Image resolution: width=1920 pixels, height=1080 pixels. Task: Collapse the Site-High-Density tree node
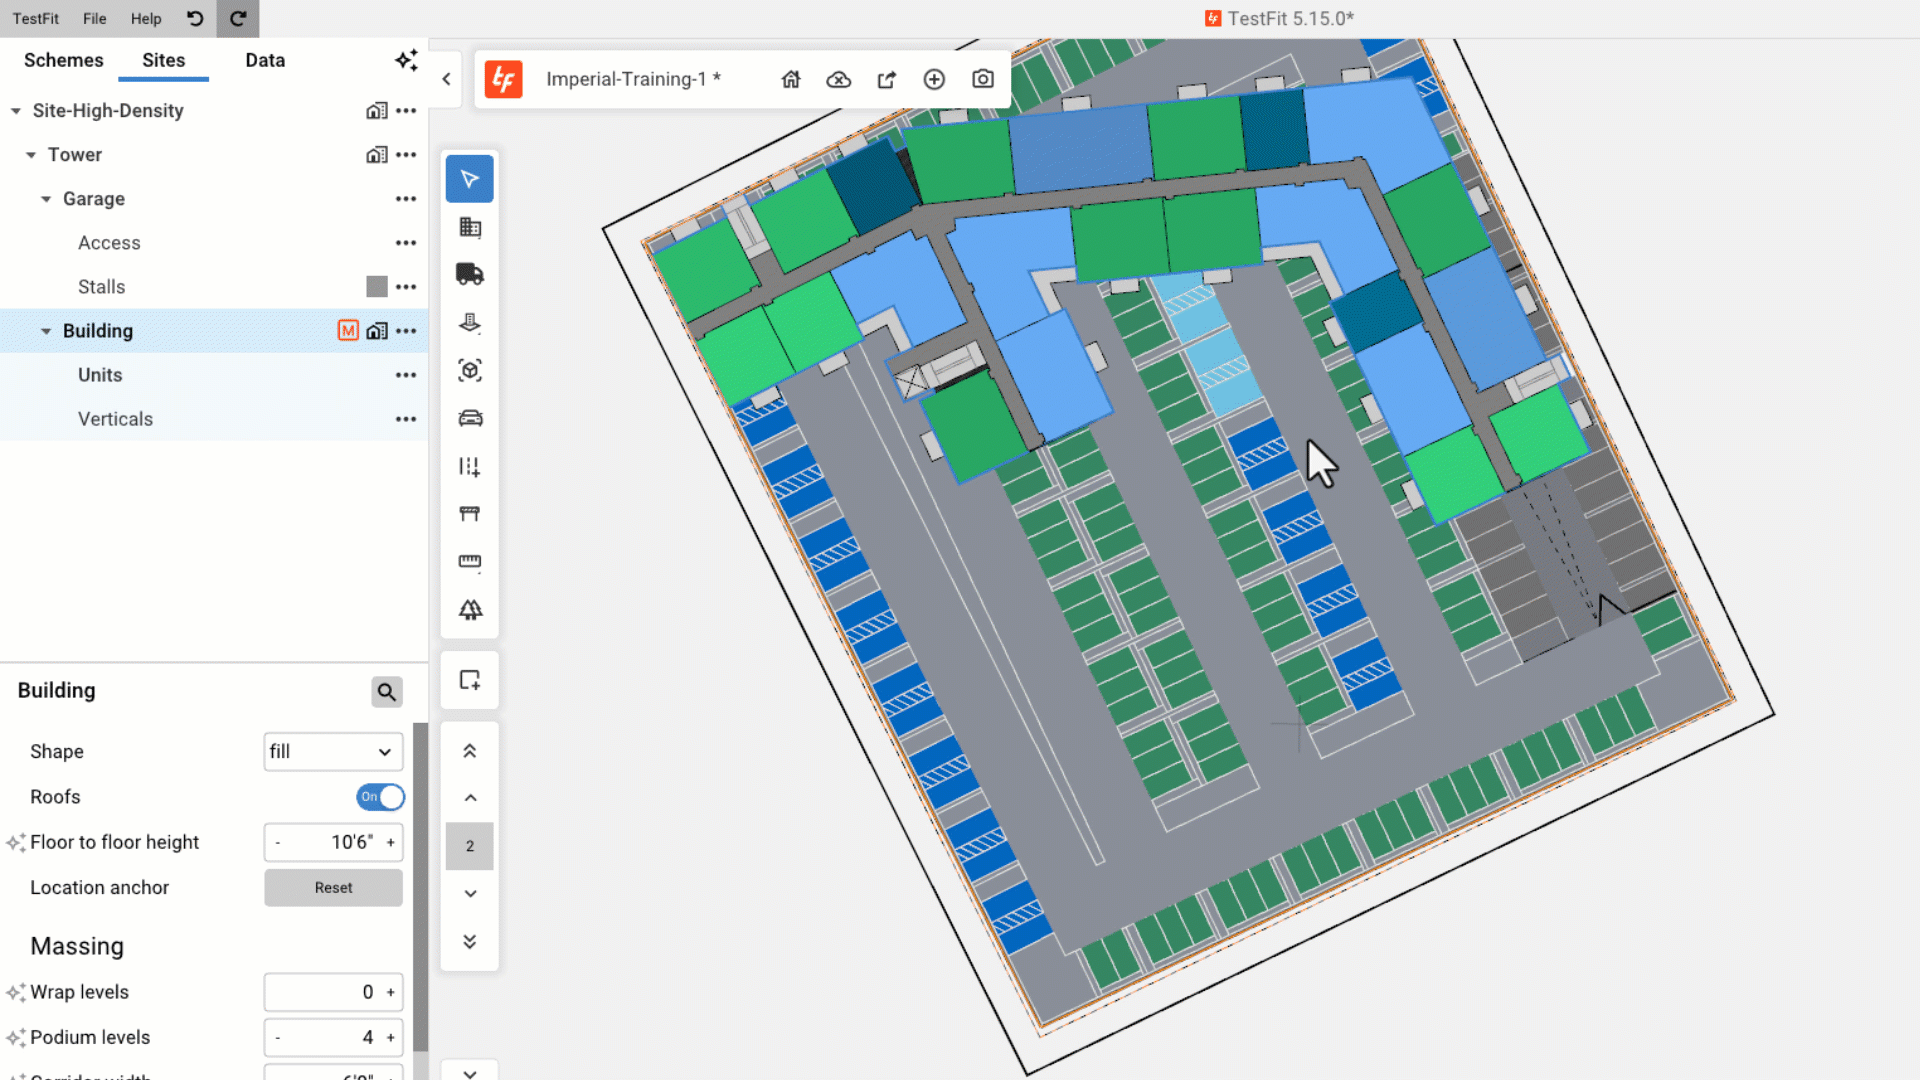click(16, 111)
